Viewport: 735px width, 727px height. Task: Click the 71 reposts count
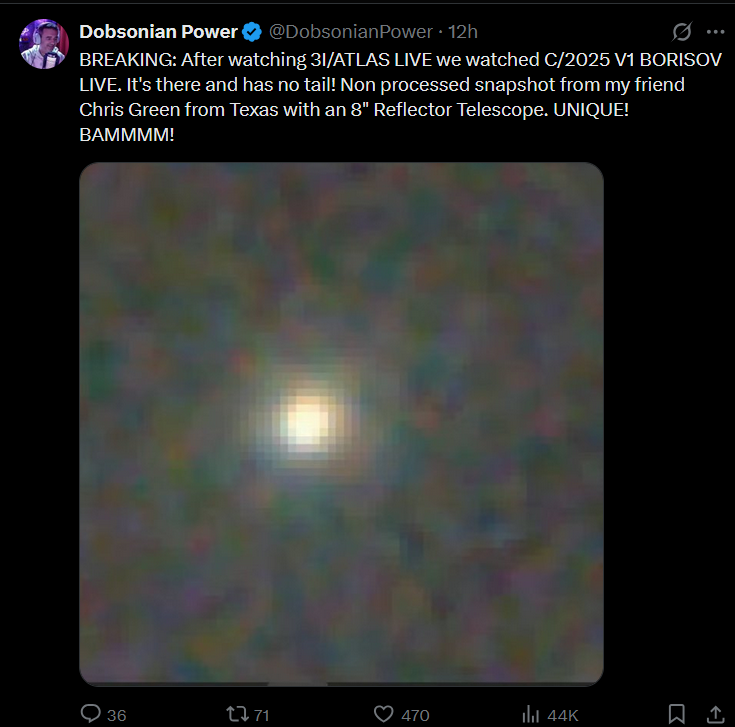[262, 715]
